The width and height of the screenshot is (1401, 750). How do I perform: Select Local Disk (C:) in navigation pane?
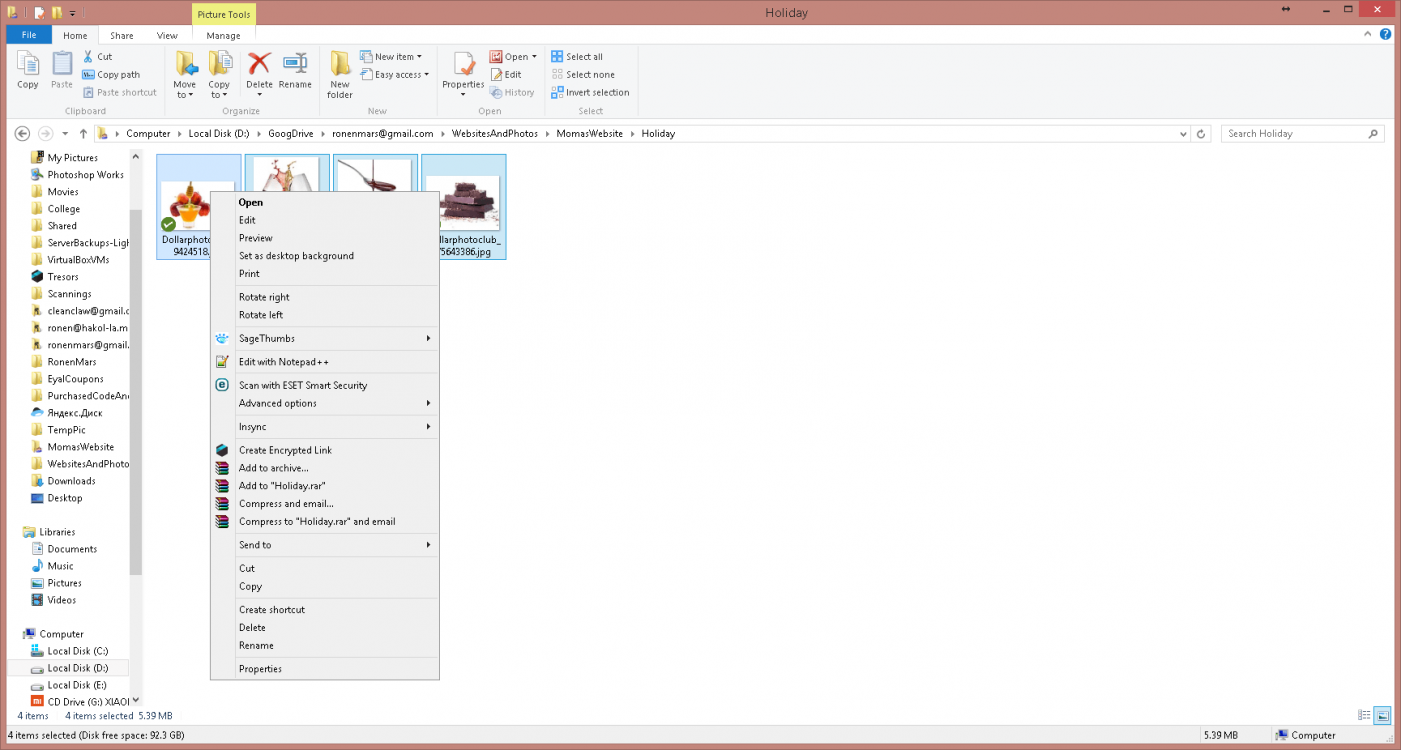77,651
